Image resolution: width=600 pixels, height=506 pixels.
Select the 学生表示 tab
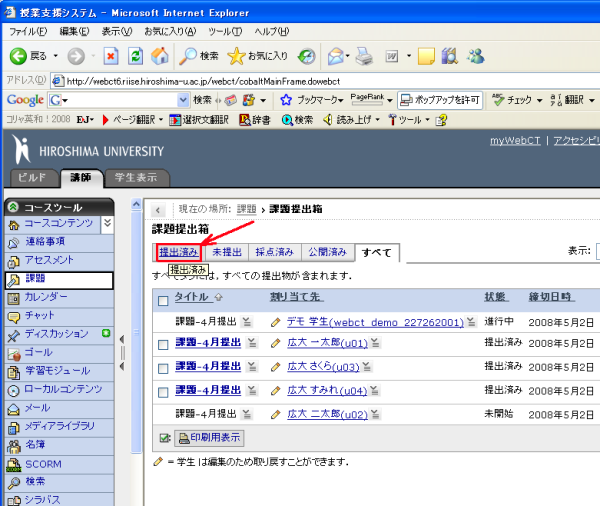pyautogui.click(x=136, y=178)
